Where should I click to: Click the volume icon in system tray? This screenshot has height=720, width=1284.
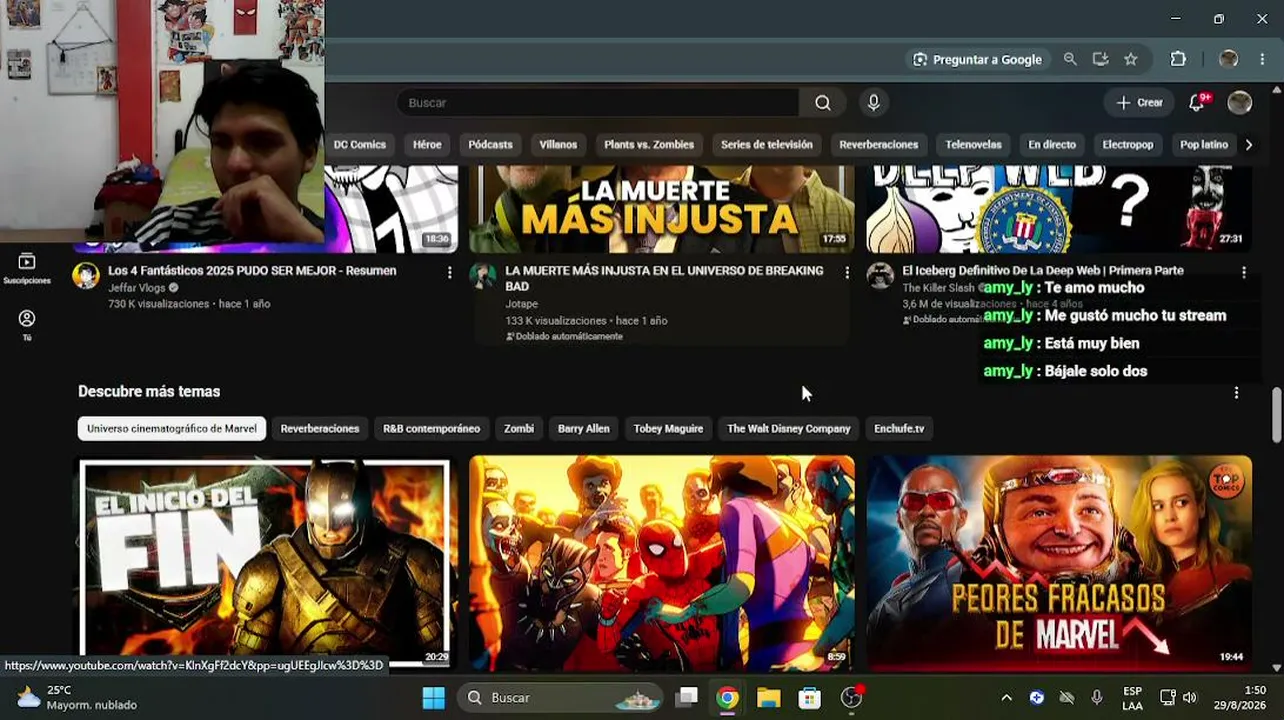pyautogui.click(x=1190, y=697)
